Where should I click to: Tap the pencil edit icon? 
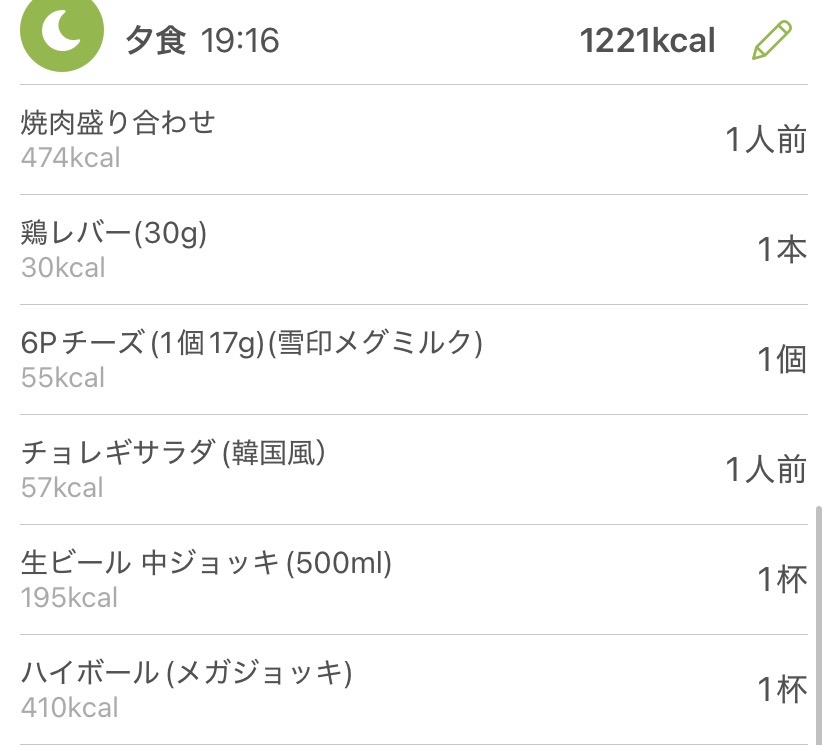pos(771,40)
